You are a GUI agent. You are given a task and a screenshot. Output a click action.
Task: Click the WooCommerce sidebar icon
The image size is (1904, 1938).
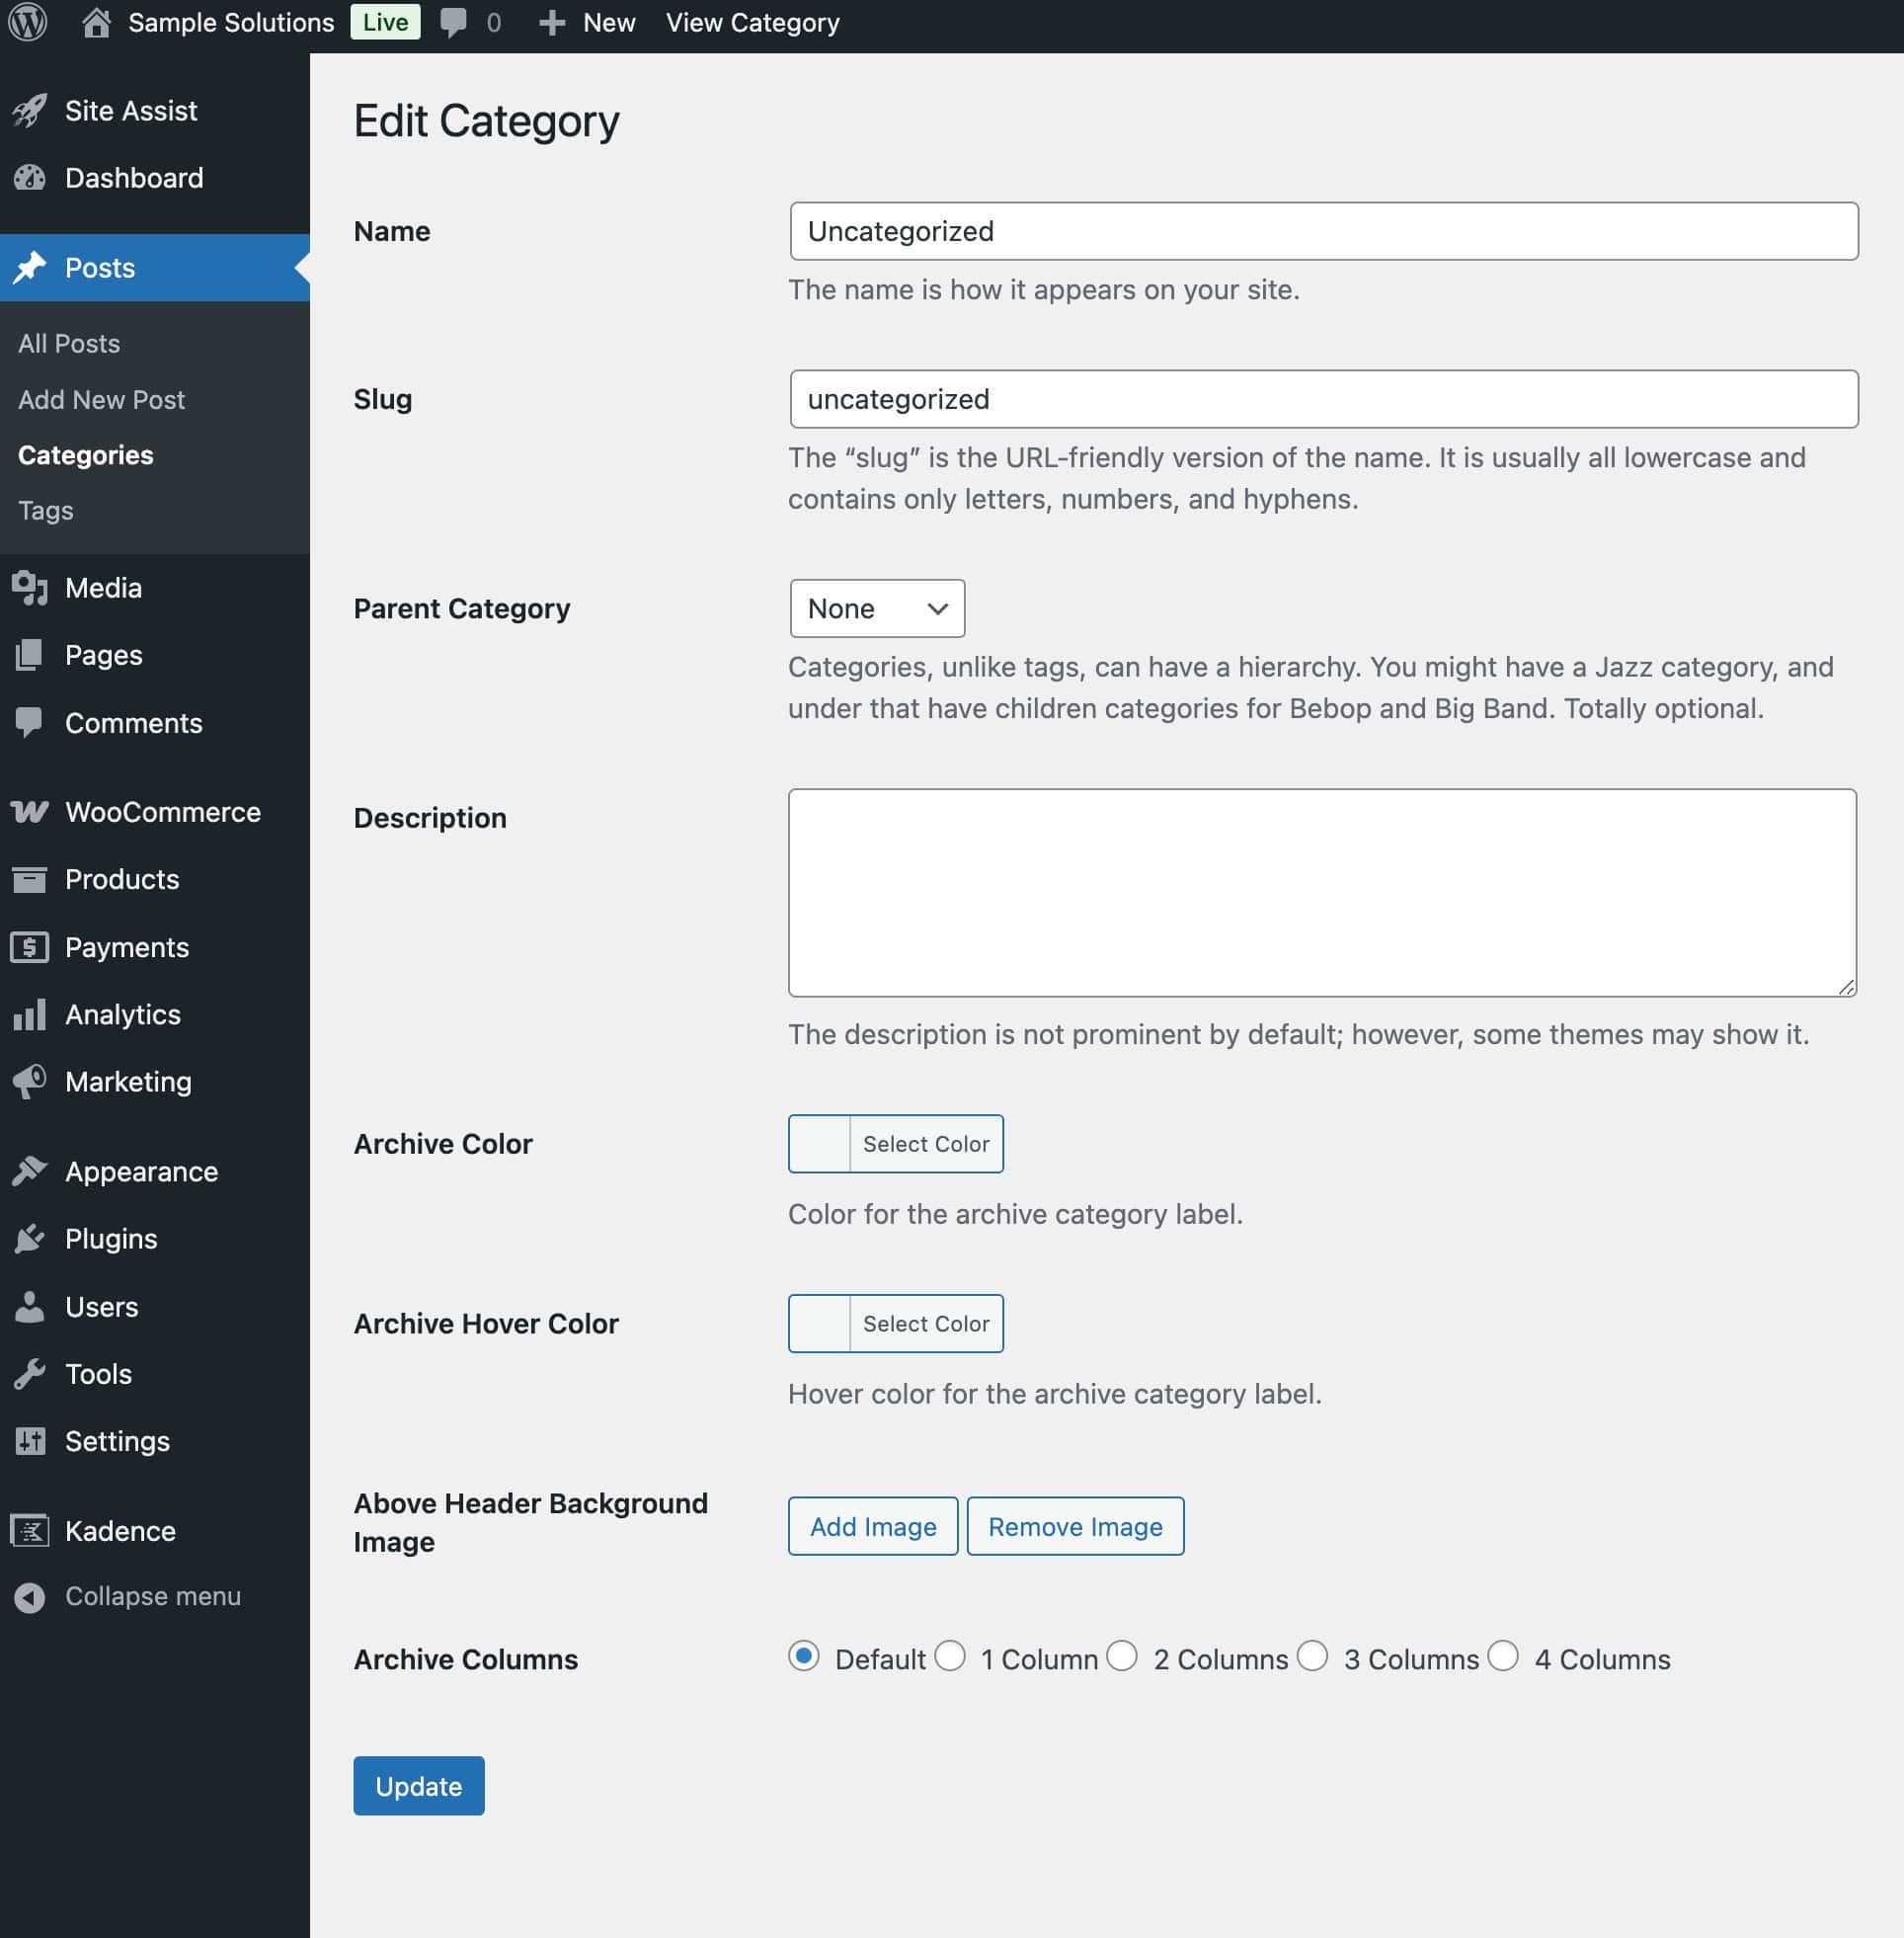coord(30,812)
